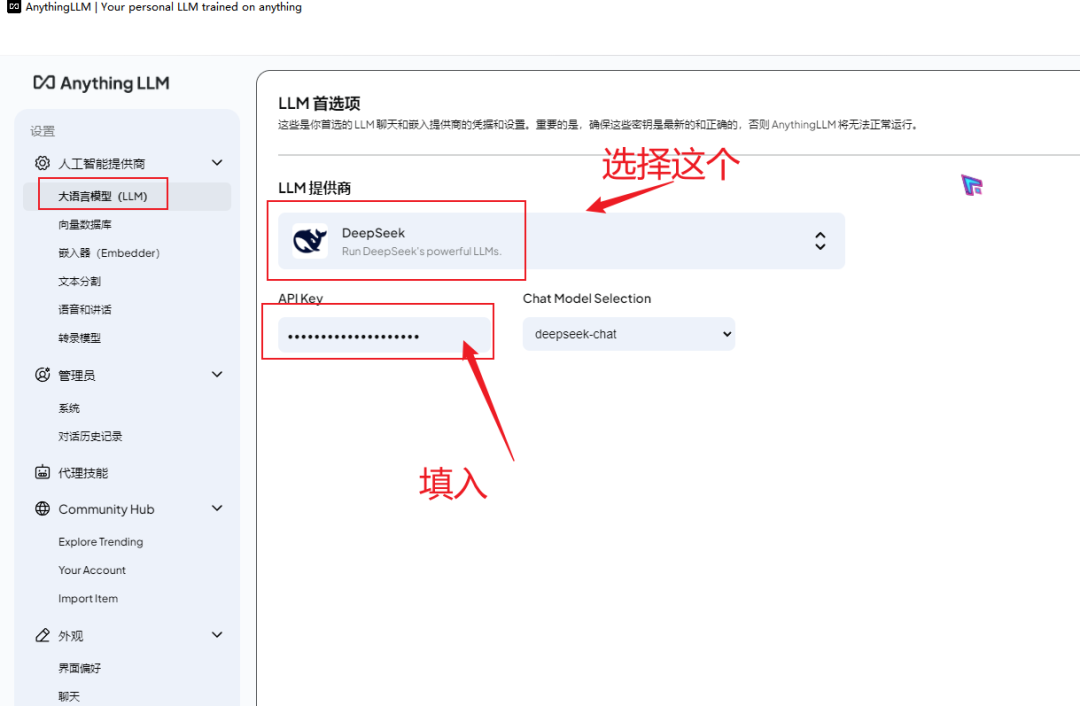Click the LLM 提供商 label
1080x706 pixels.
(x=315, y=188)
